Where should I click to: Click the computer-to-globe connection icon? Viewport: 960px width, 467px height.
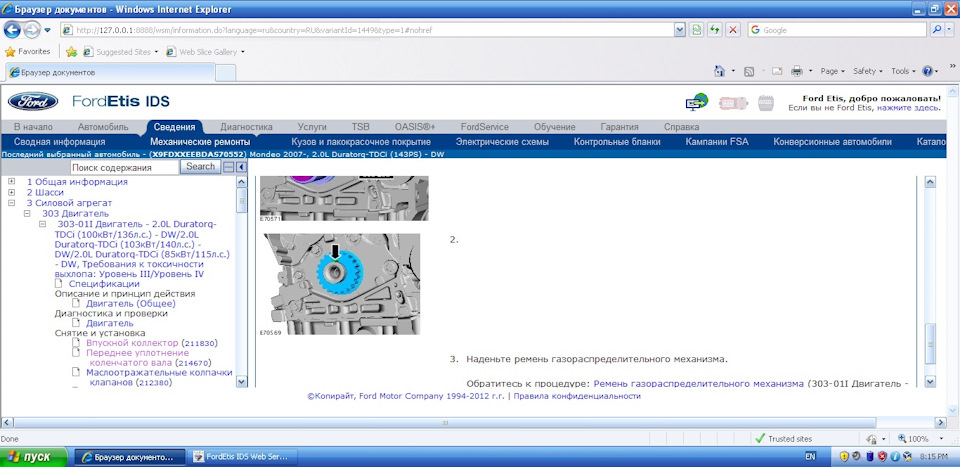[x=697, y=102]
